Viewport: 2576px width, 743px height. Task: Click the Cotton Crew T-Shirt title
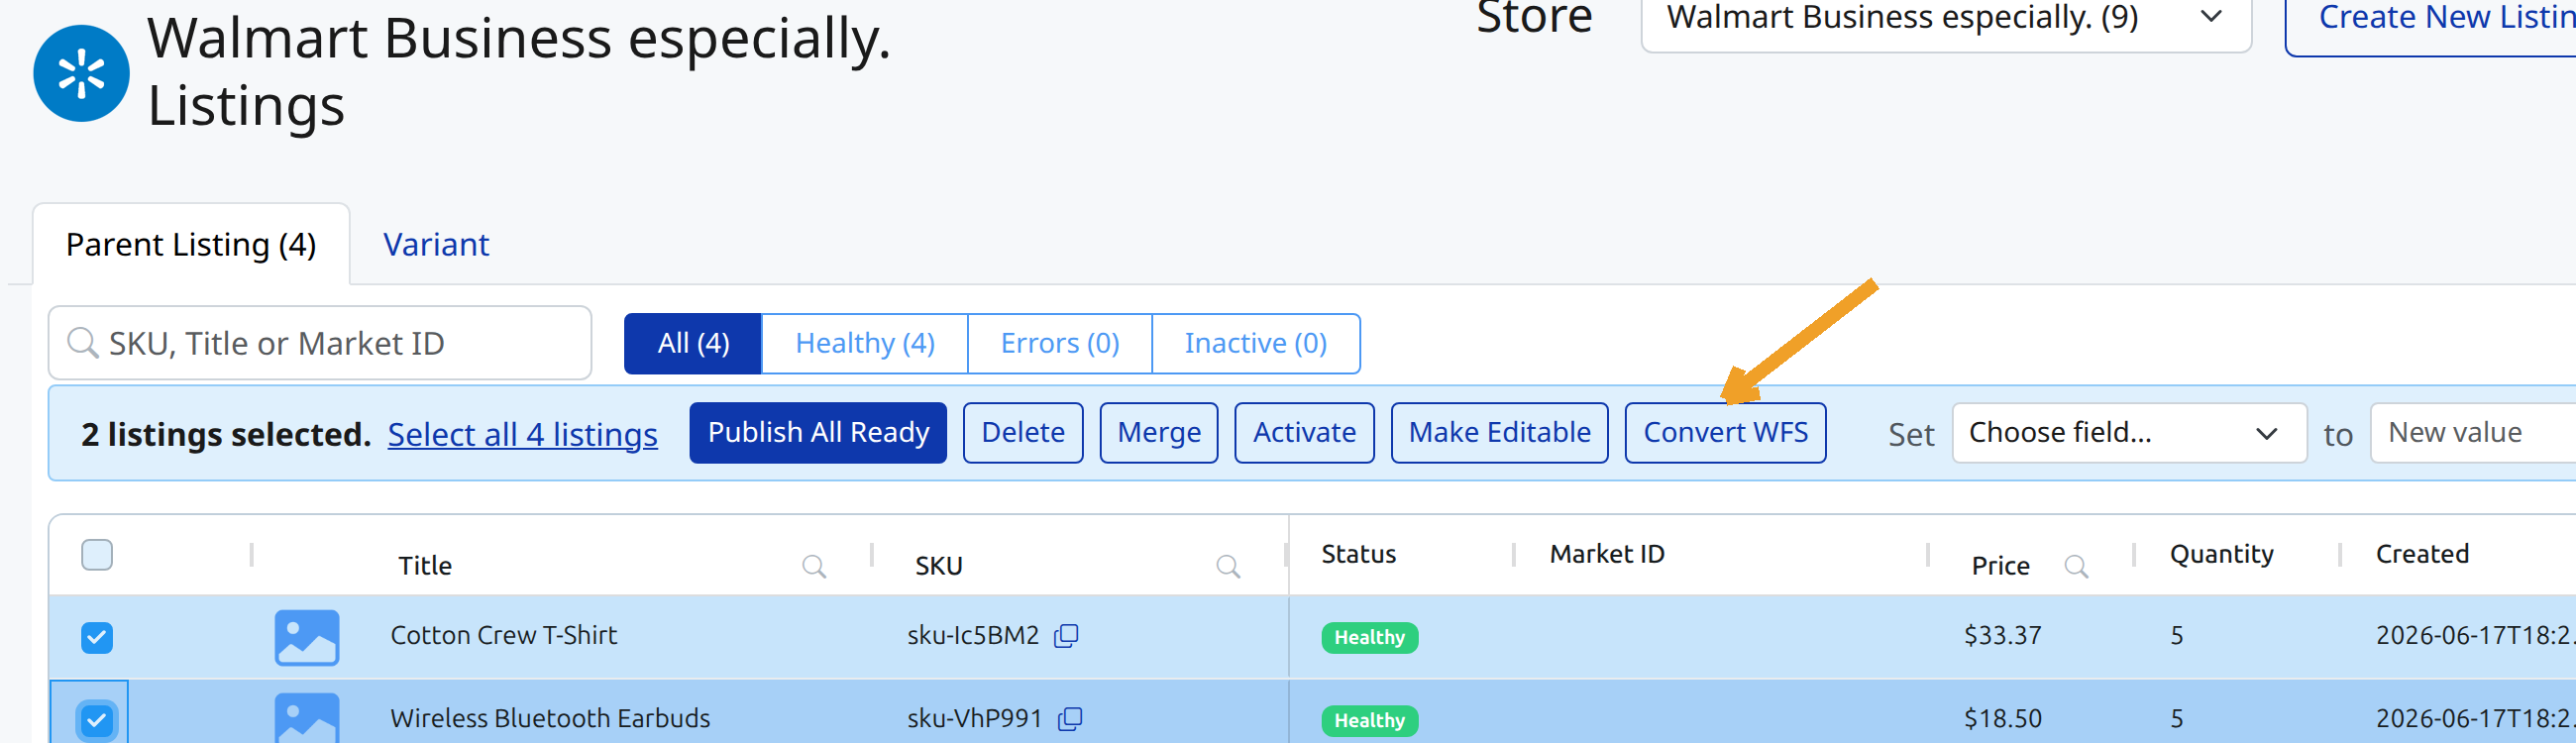[x=503, y=635]
